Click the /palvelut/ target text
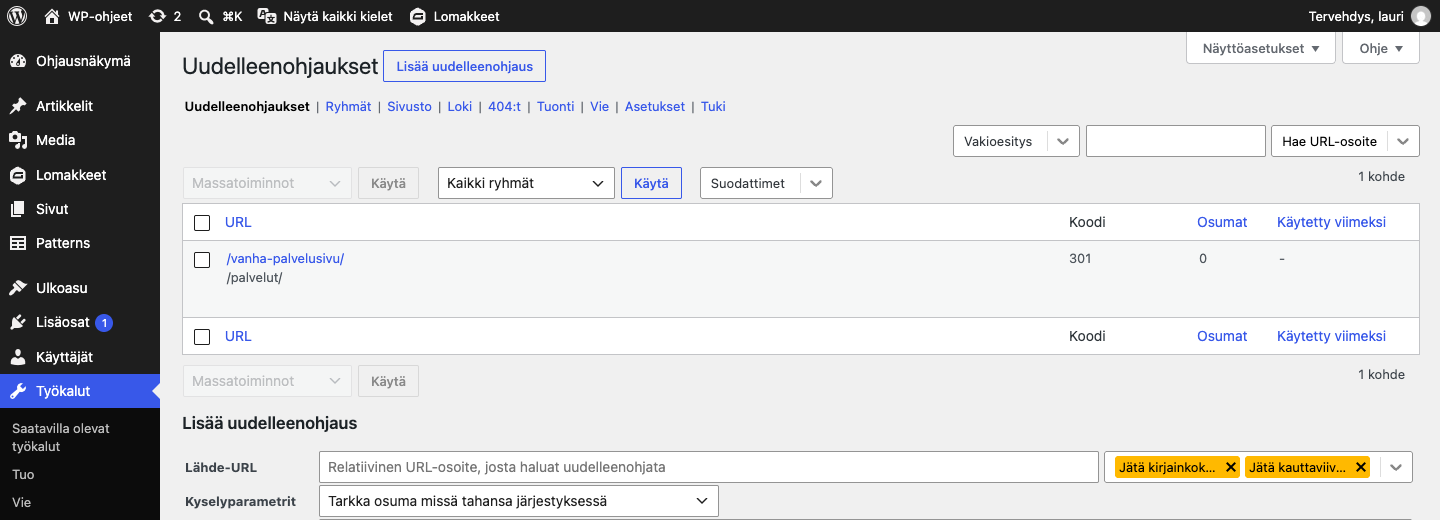This screenshot has height=520, width=1440. (255, 277)
